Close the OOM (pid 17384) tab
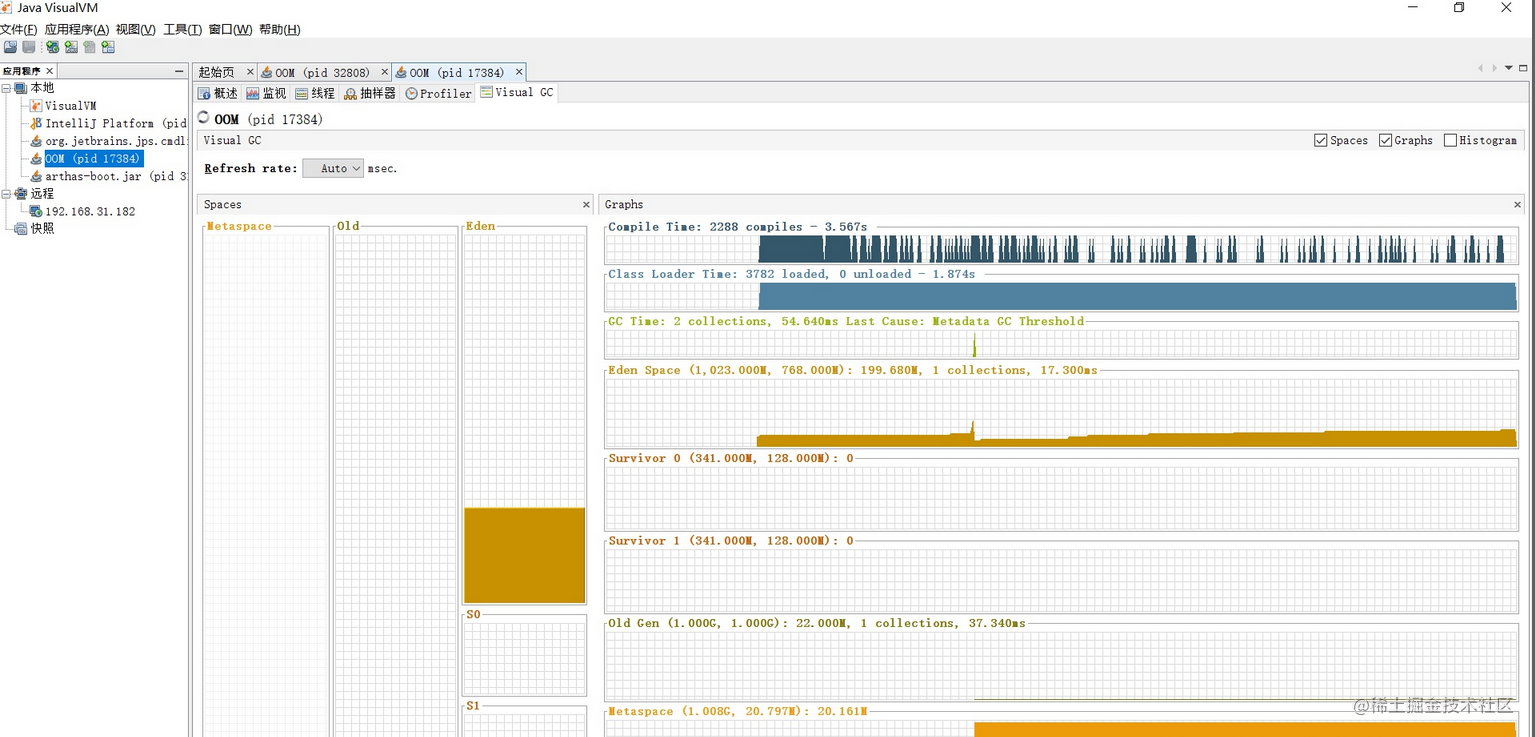This screenshot has width=1535, height=737. pos(518,72)
